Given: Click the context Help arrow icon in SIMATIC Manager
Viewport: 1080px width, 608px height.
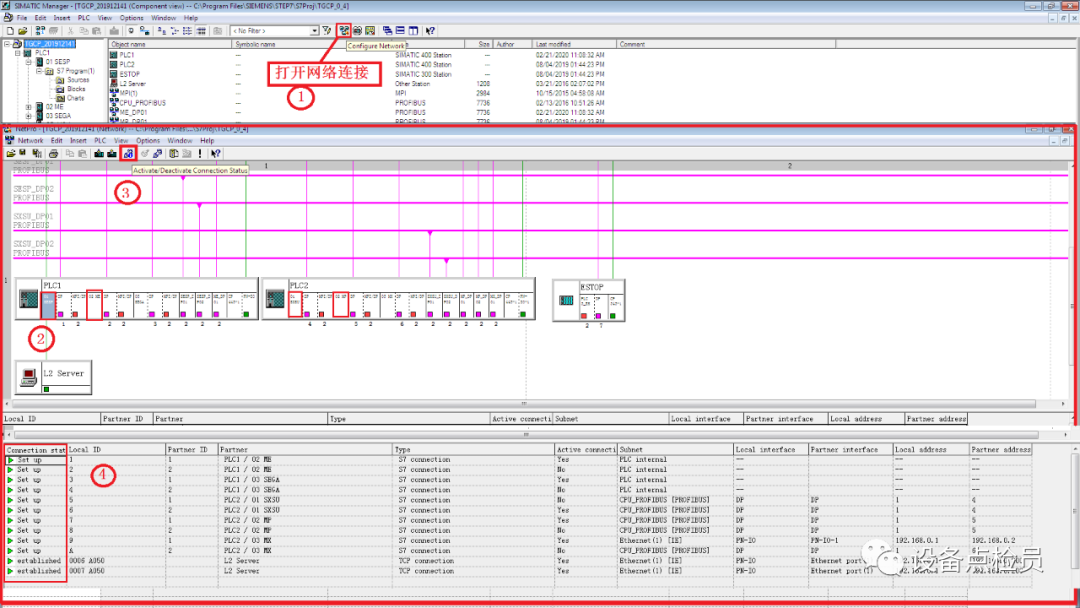Looking at the screenshot, I should tap(430, 31).
